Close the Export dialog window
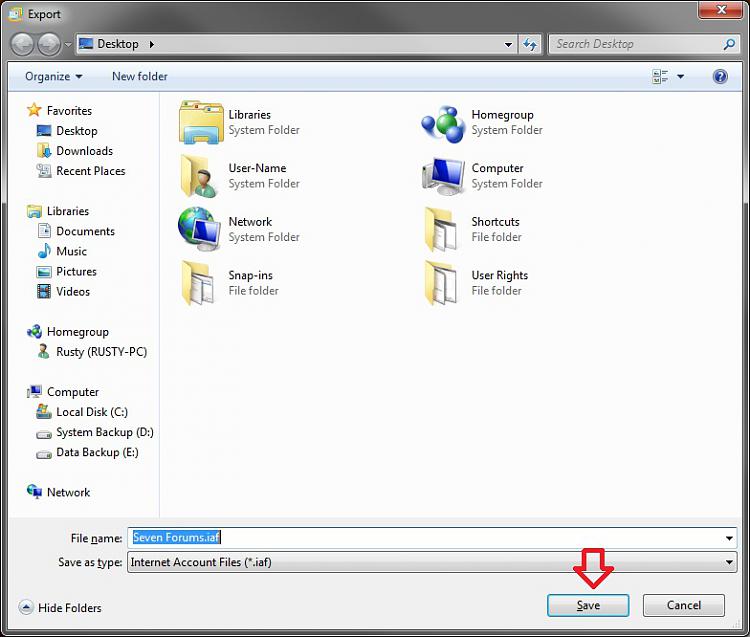The width and height of the screenshot is (750, 637). click(720, 10)
